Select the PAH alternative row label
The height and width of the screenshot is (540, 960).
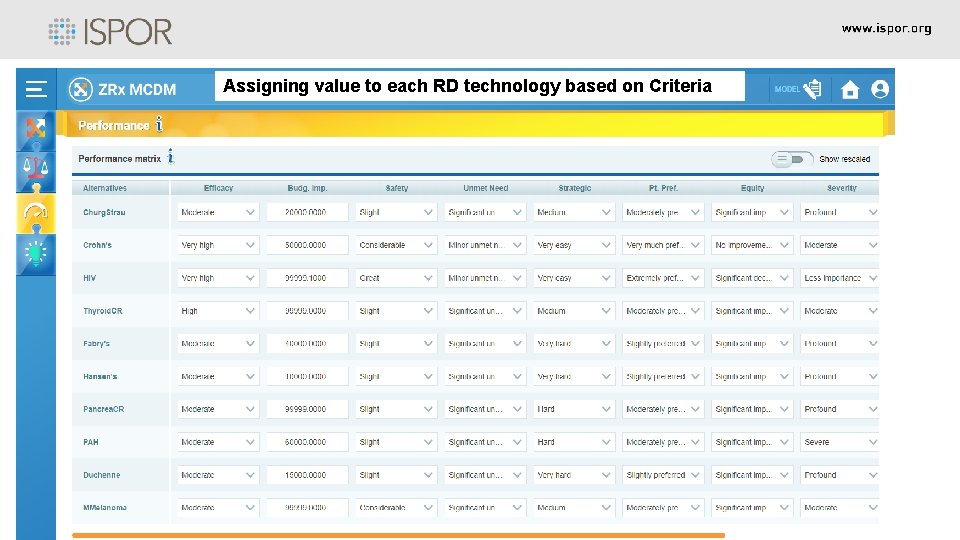click(x=91, y=442)
